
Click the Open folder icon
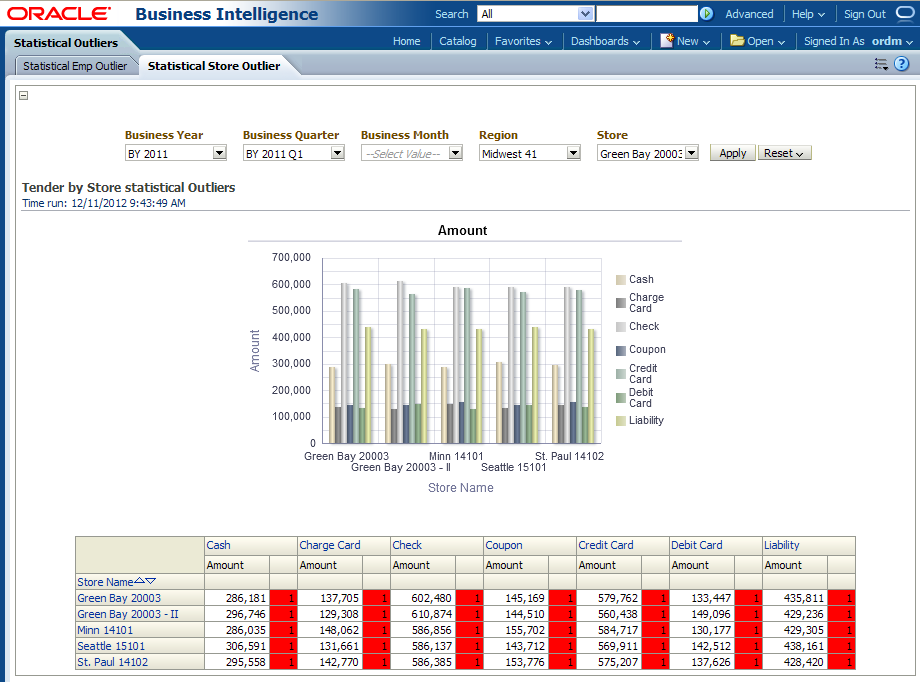coord(737,41)
